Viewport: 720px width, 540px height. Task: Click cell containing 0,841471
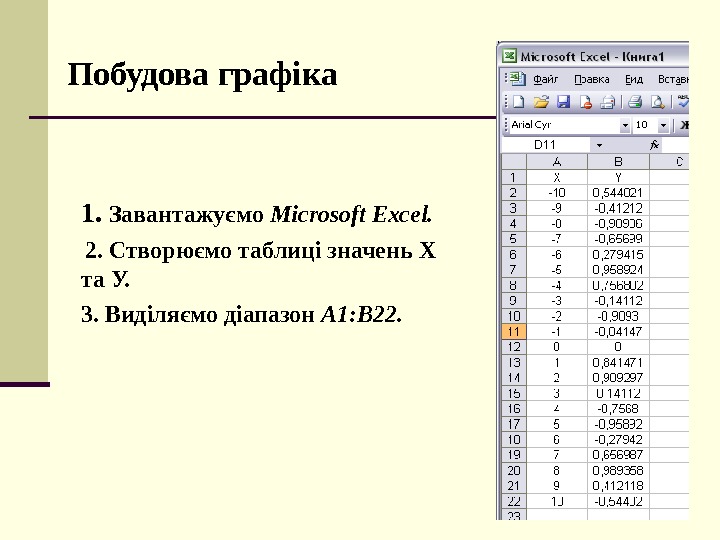coord(619,362)
